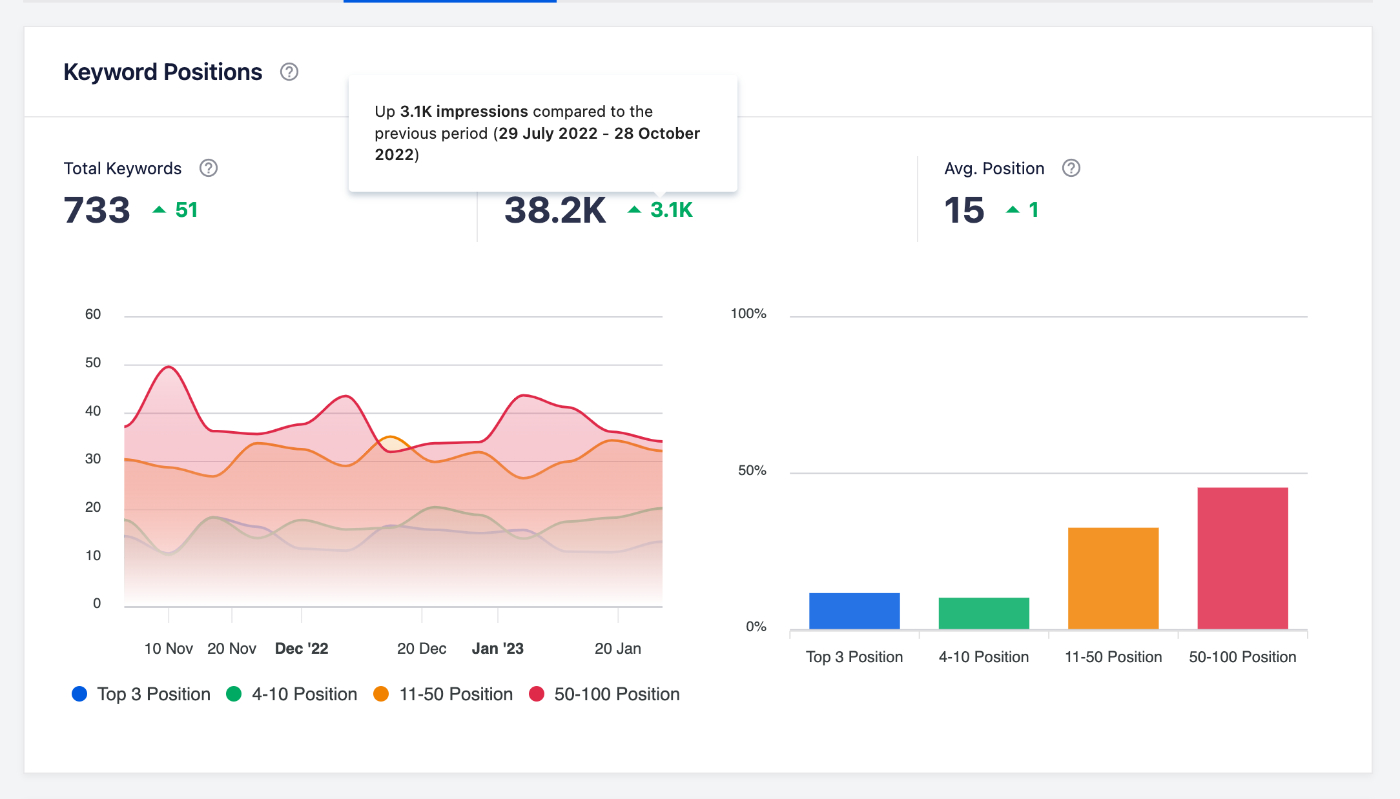Click the 20 Dec axis label
Screen dimensions: 1400x799
[422, 648]
